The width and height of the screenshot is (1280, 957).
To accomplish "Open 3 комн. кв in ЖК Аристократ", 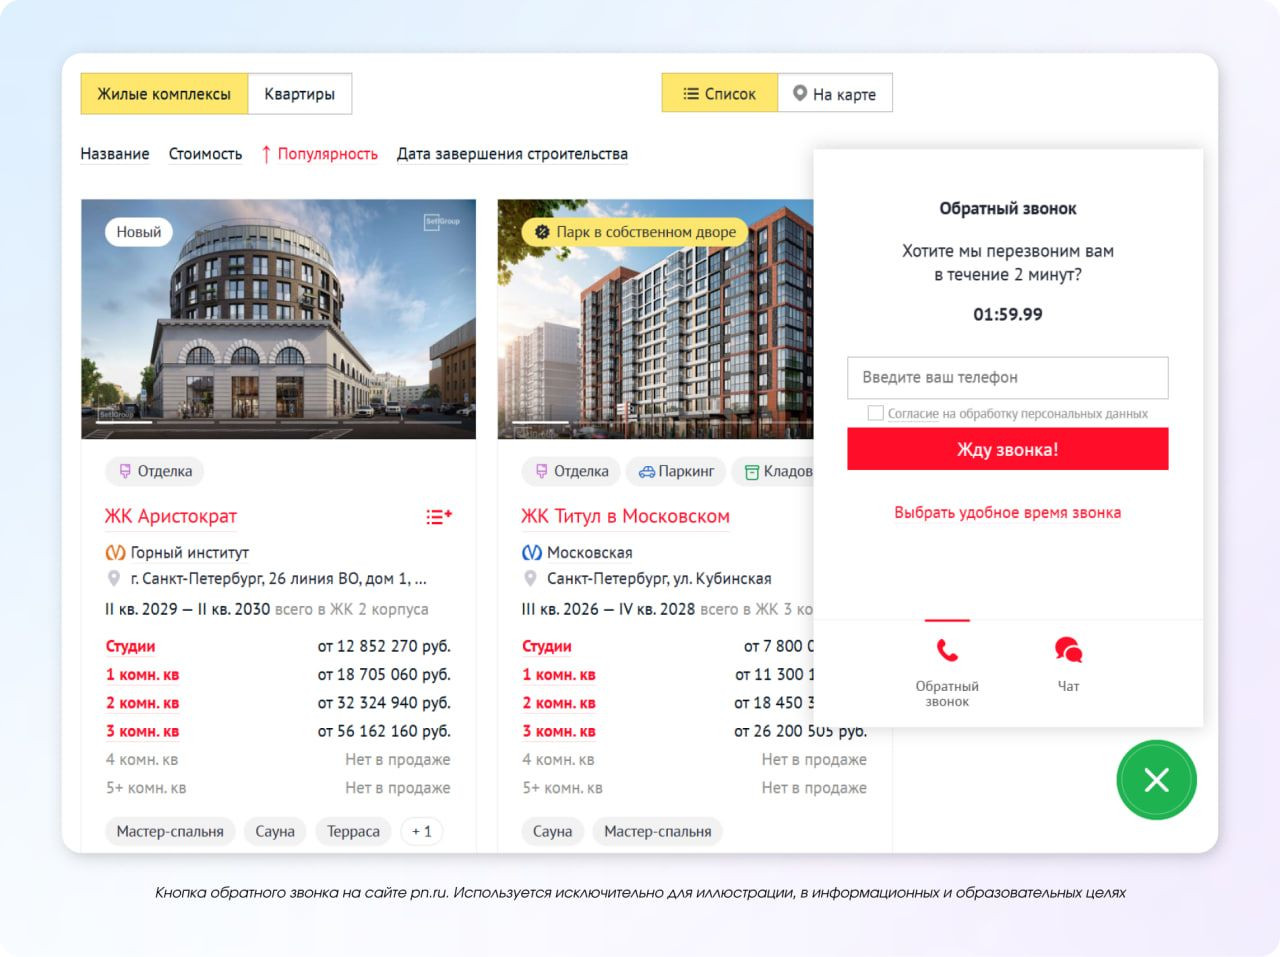I will (142, 731).
